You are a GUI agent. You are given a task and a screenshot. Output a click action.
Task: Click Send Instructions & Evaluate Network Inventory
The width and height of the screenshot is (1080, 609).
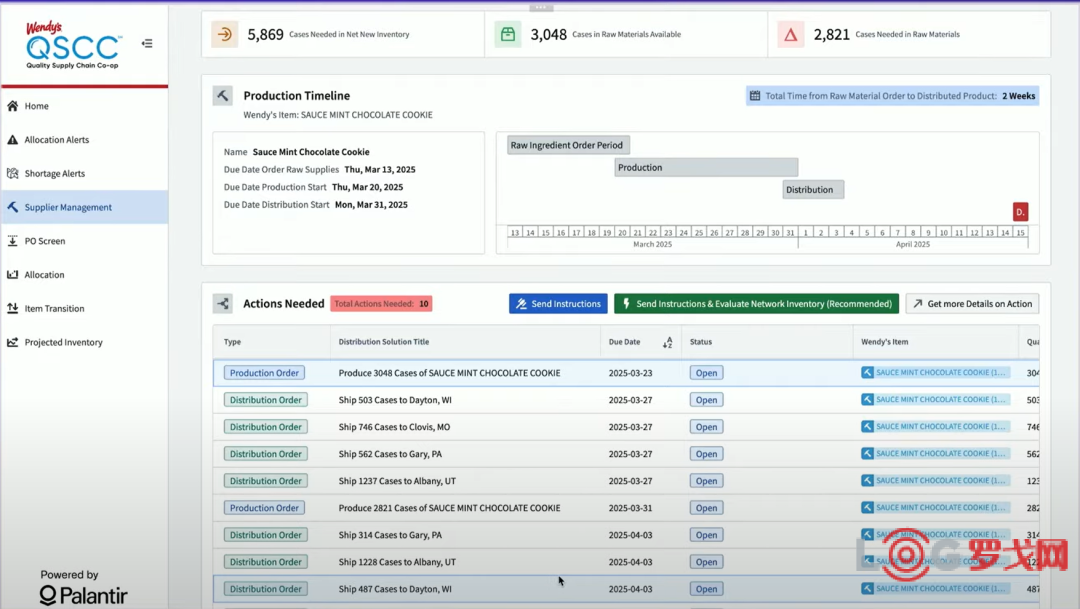click(x=756, y=304)
